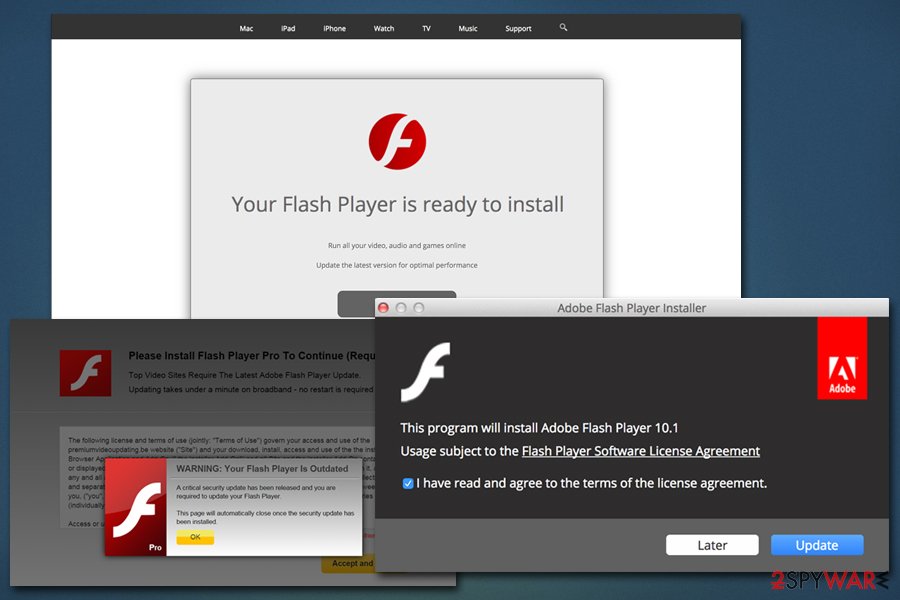Click the Later button

(x=712, y=545)
